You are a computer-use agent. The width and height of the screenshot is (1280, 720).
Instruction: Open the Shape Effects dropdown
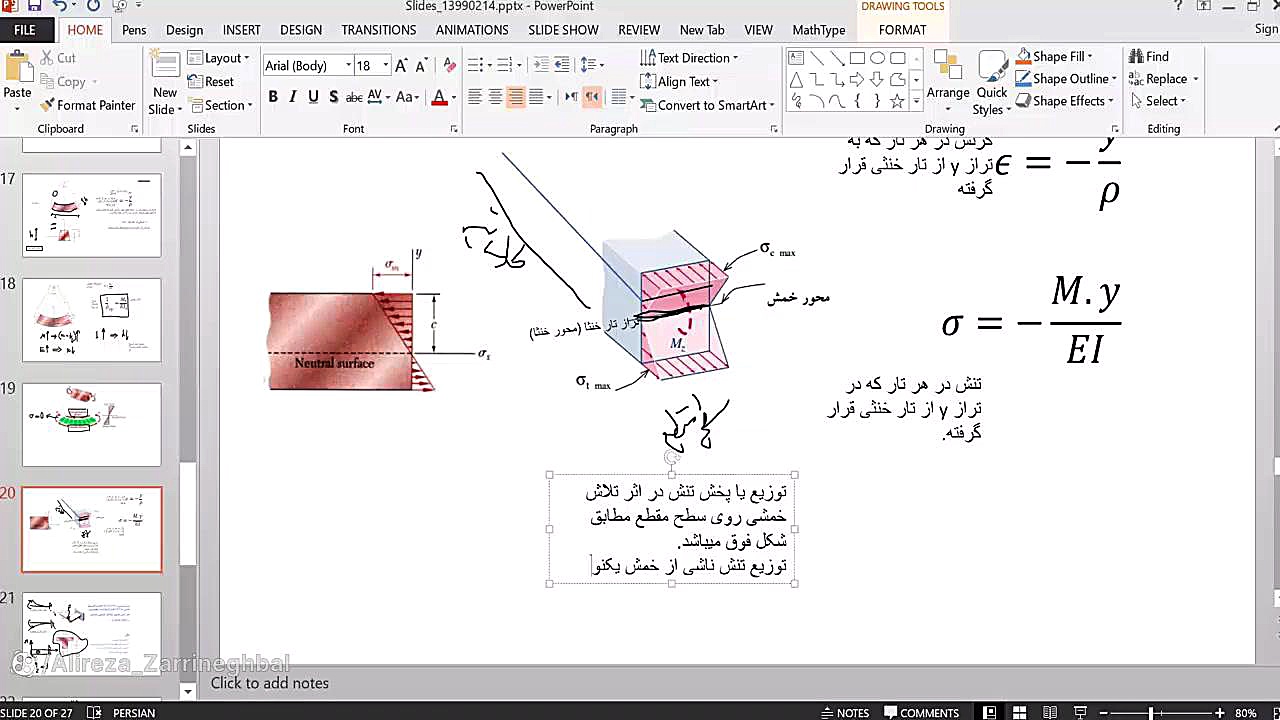click(x=1064, y=101)
